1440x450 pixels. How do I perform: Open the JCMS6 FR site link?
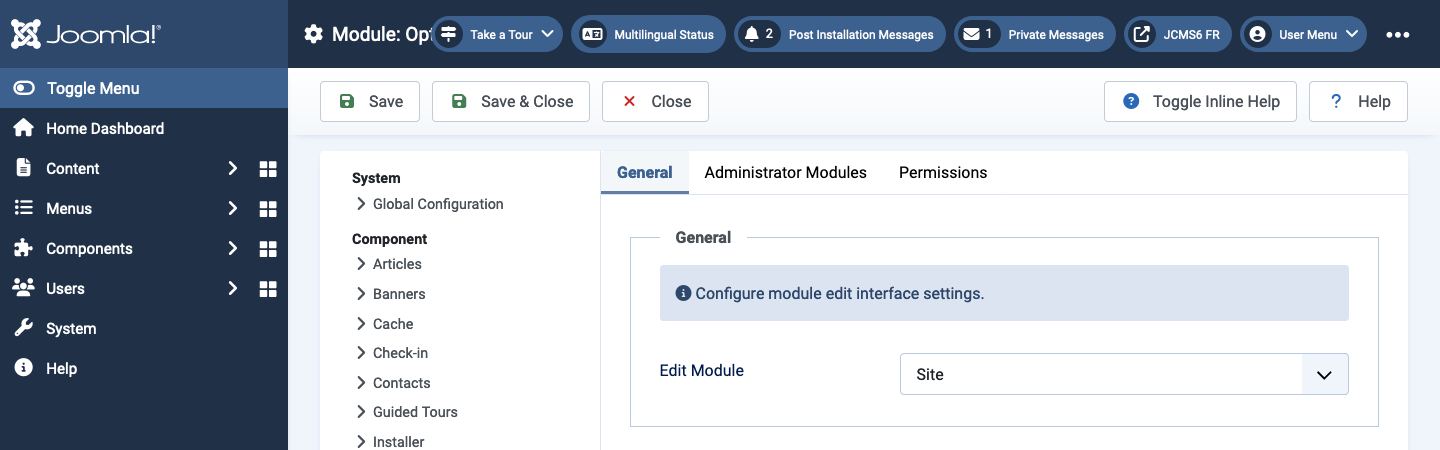point(1178,34)
